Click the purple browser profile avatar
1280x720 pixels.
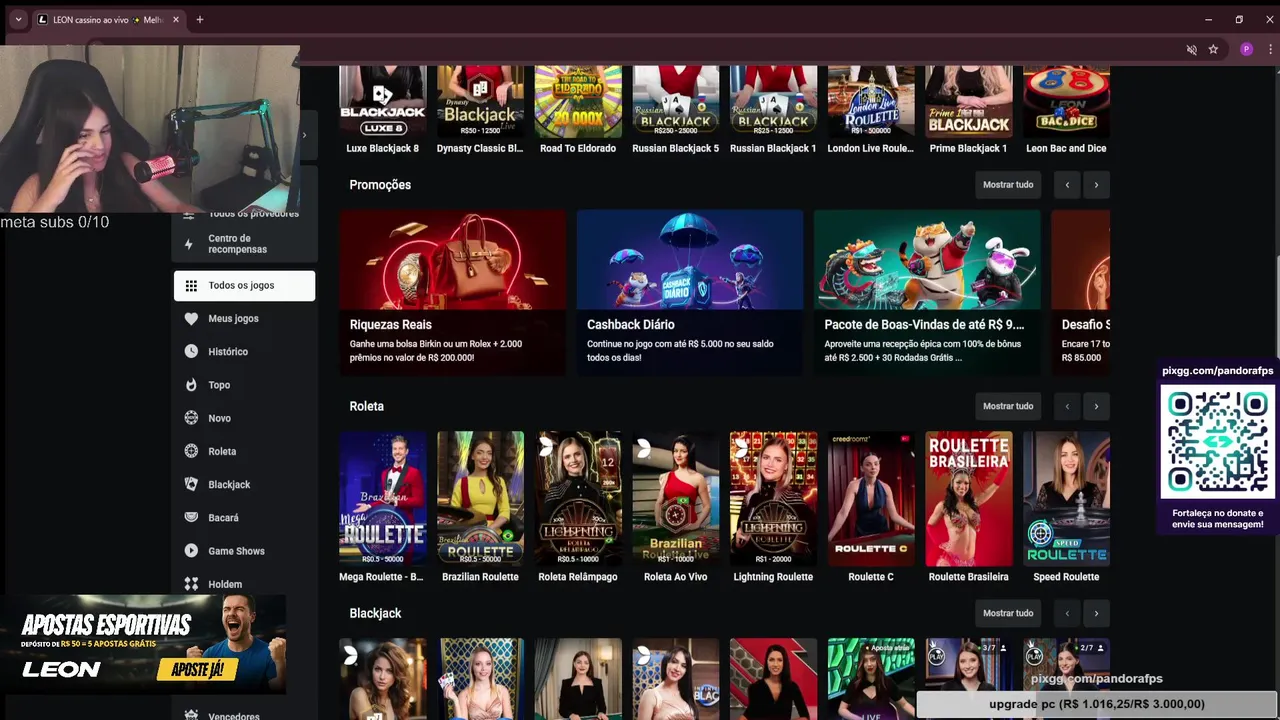[x=1246, y=49]
